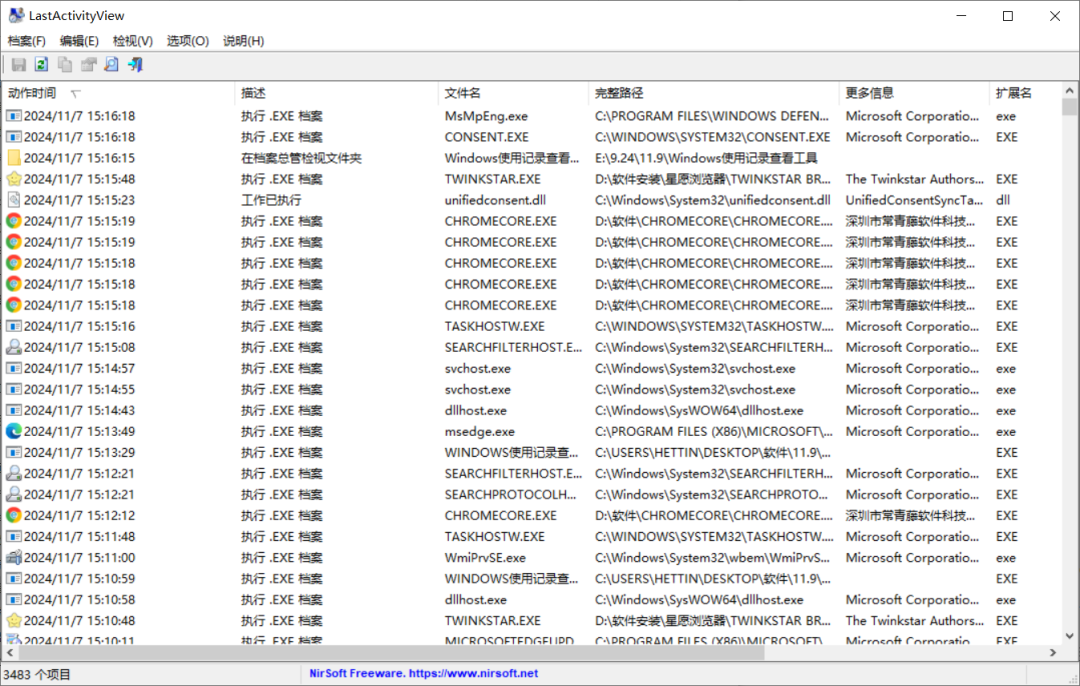Click the icon of the WmiPrvSE.exe row
Screen dimensions: 1080x686
click(14, 557)
